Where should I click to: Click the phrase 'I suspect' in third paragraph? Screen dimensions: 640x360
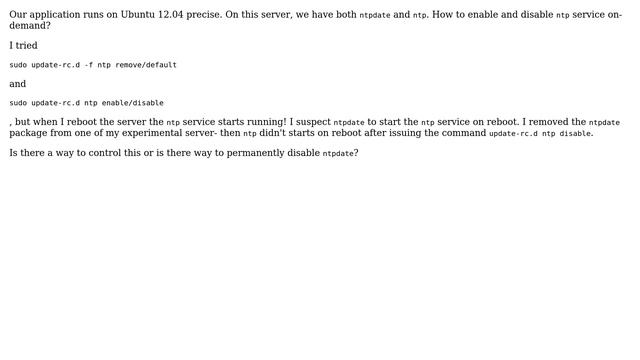(310, 122)
